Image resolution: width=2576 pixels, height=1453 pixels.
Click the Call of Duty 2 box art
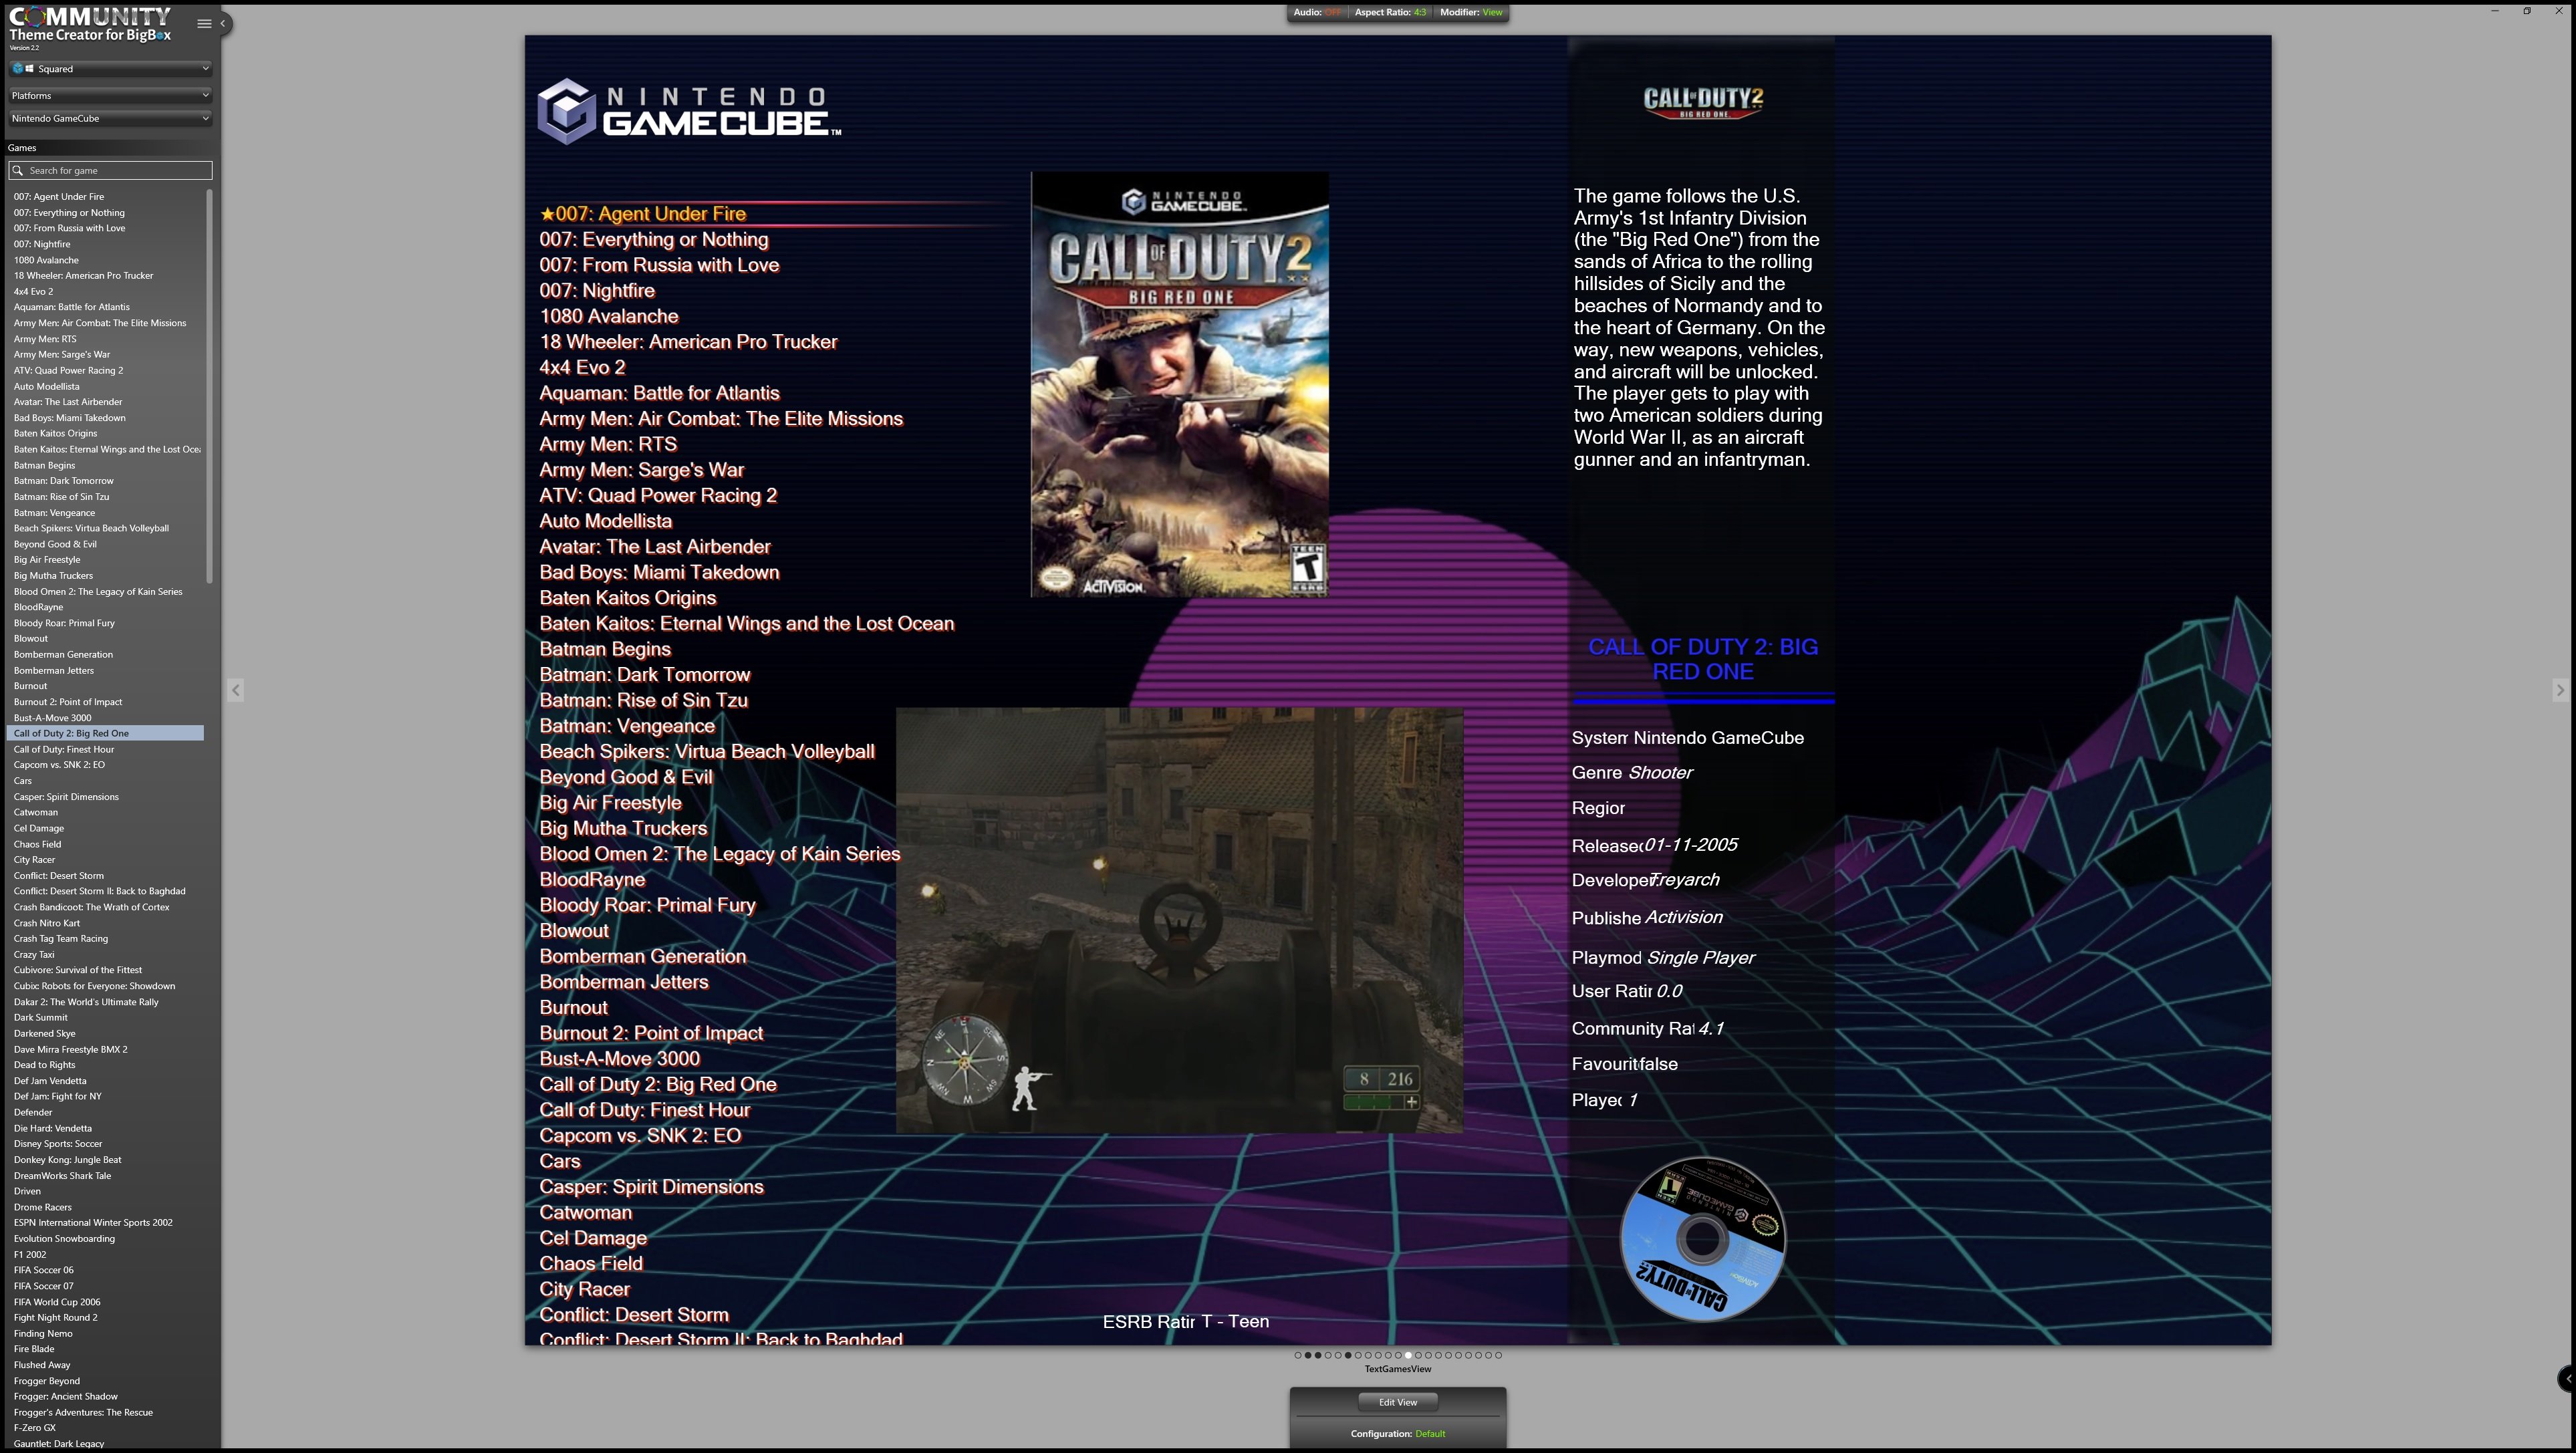coord(1180,385)
